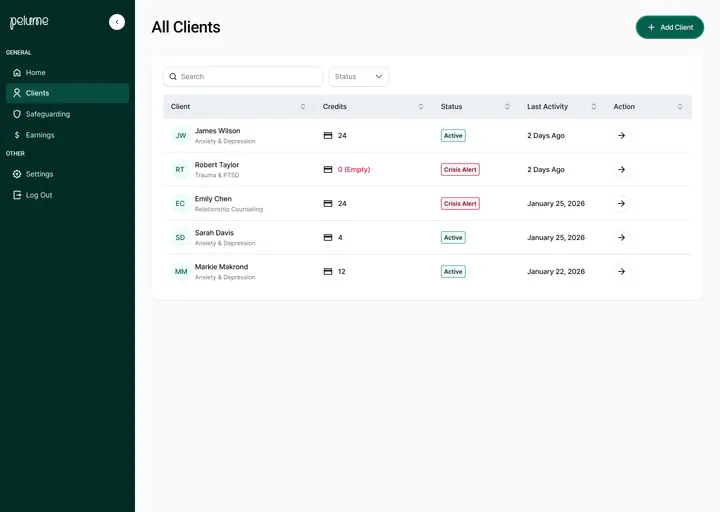Screen dimensions: 720x512
Task: Open Settings from the sidebar
Action: point(68,174)
